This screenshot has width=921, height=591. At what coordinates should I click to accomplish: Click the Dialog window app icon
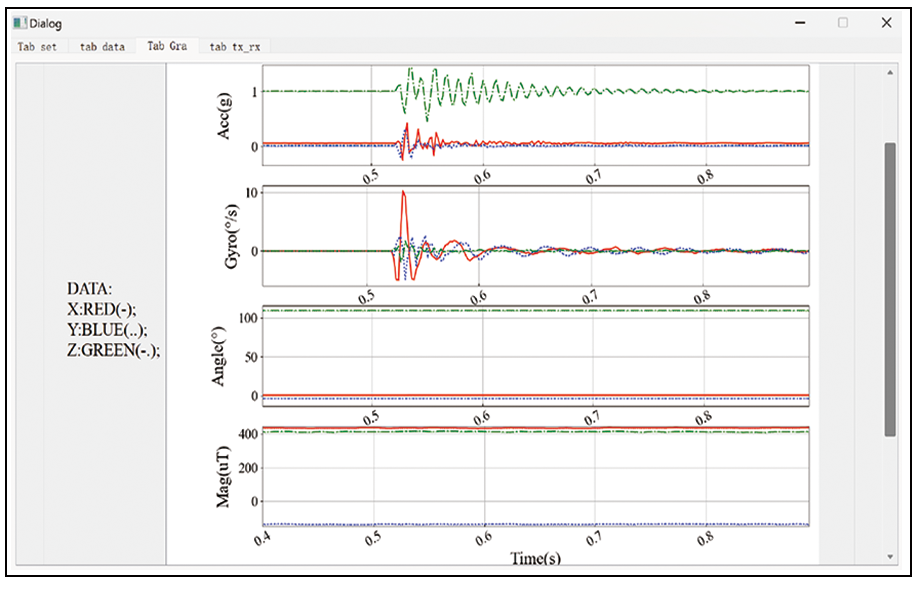[x=20, y=23]
